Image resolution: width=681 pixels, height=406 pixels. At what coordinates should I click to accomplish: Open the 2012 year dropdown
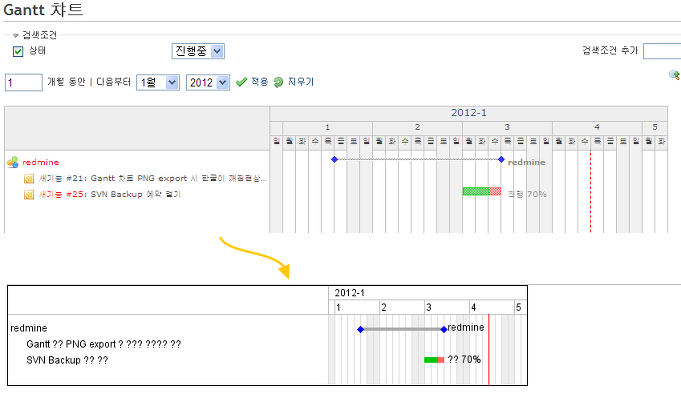(208, 83)
